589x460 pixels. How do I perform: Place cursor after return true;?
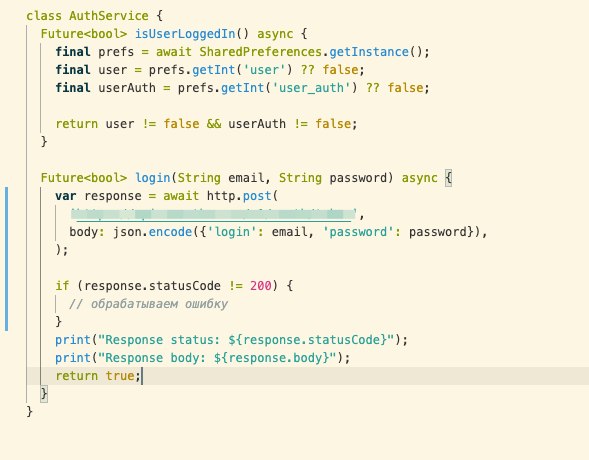pos(142,376)
